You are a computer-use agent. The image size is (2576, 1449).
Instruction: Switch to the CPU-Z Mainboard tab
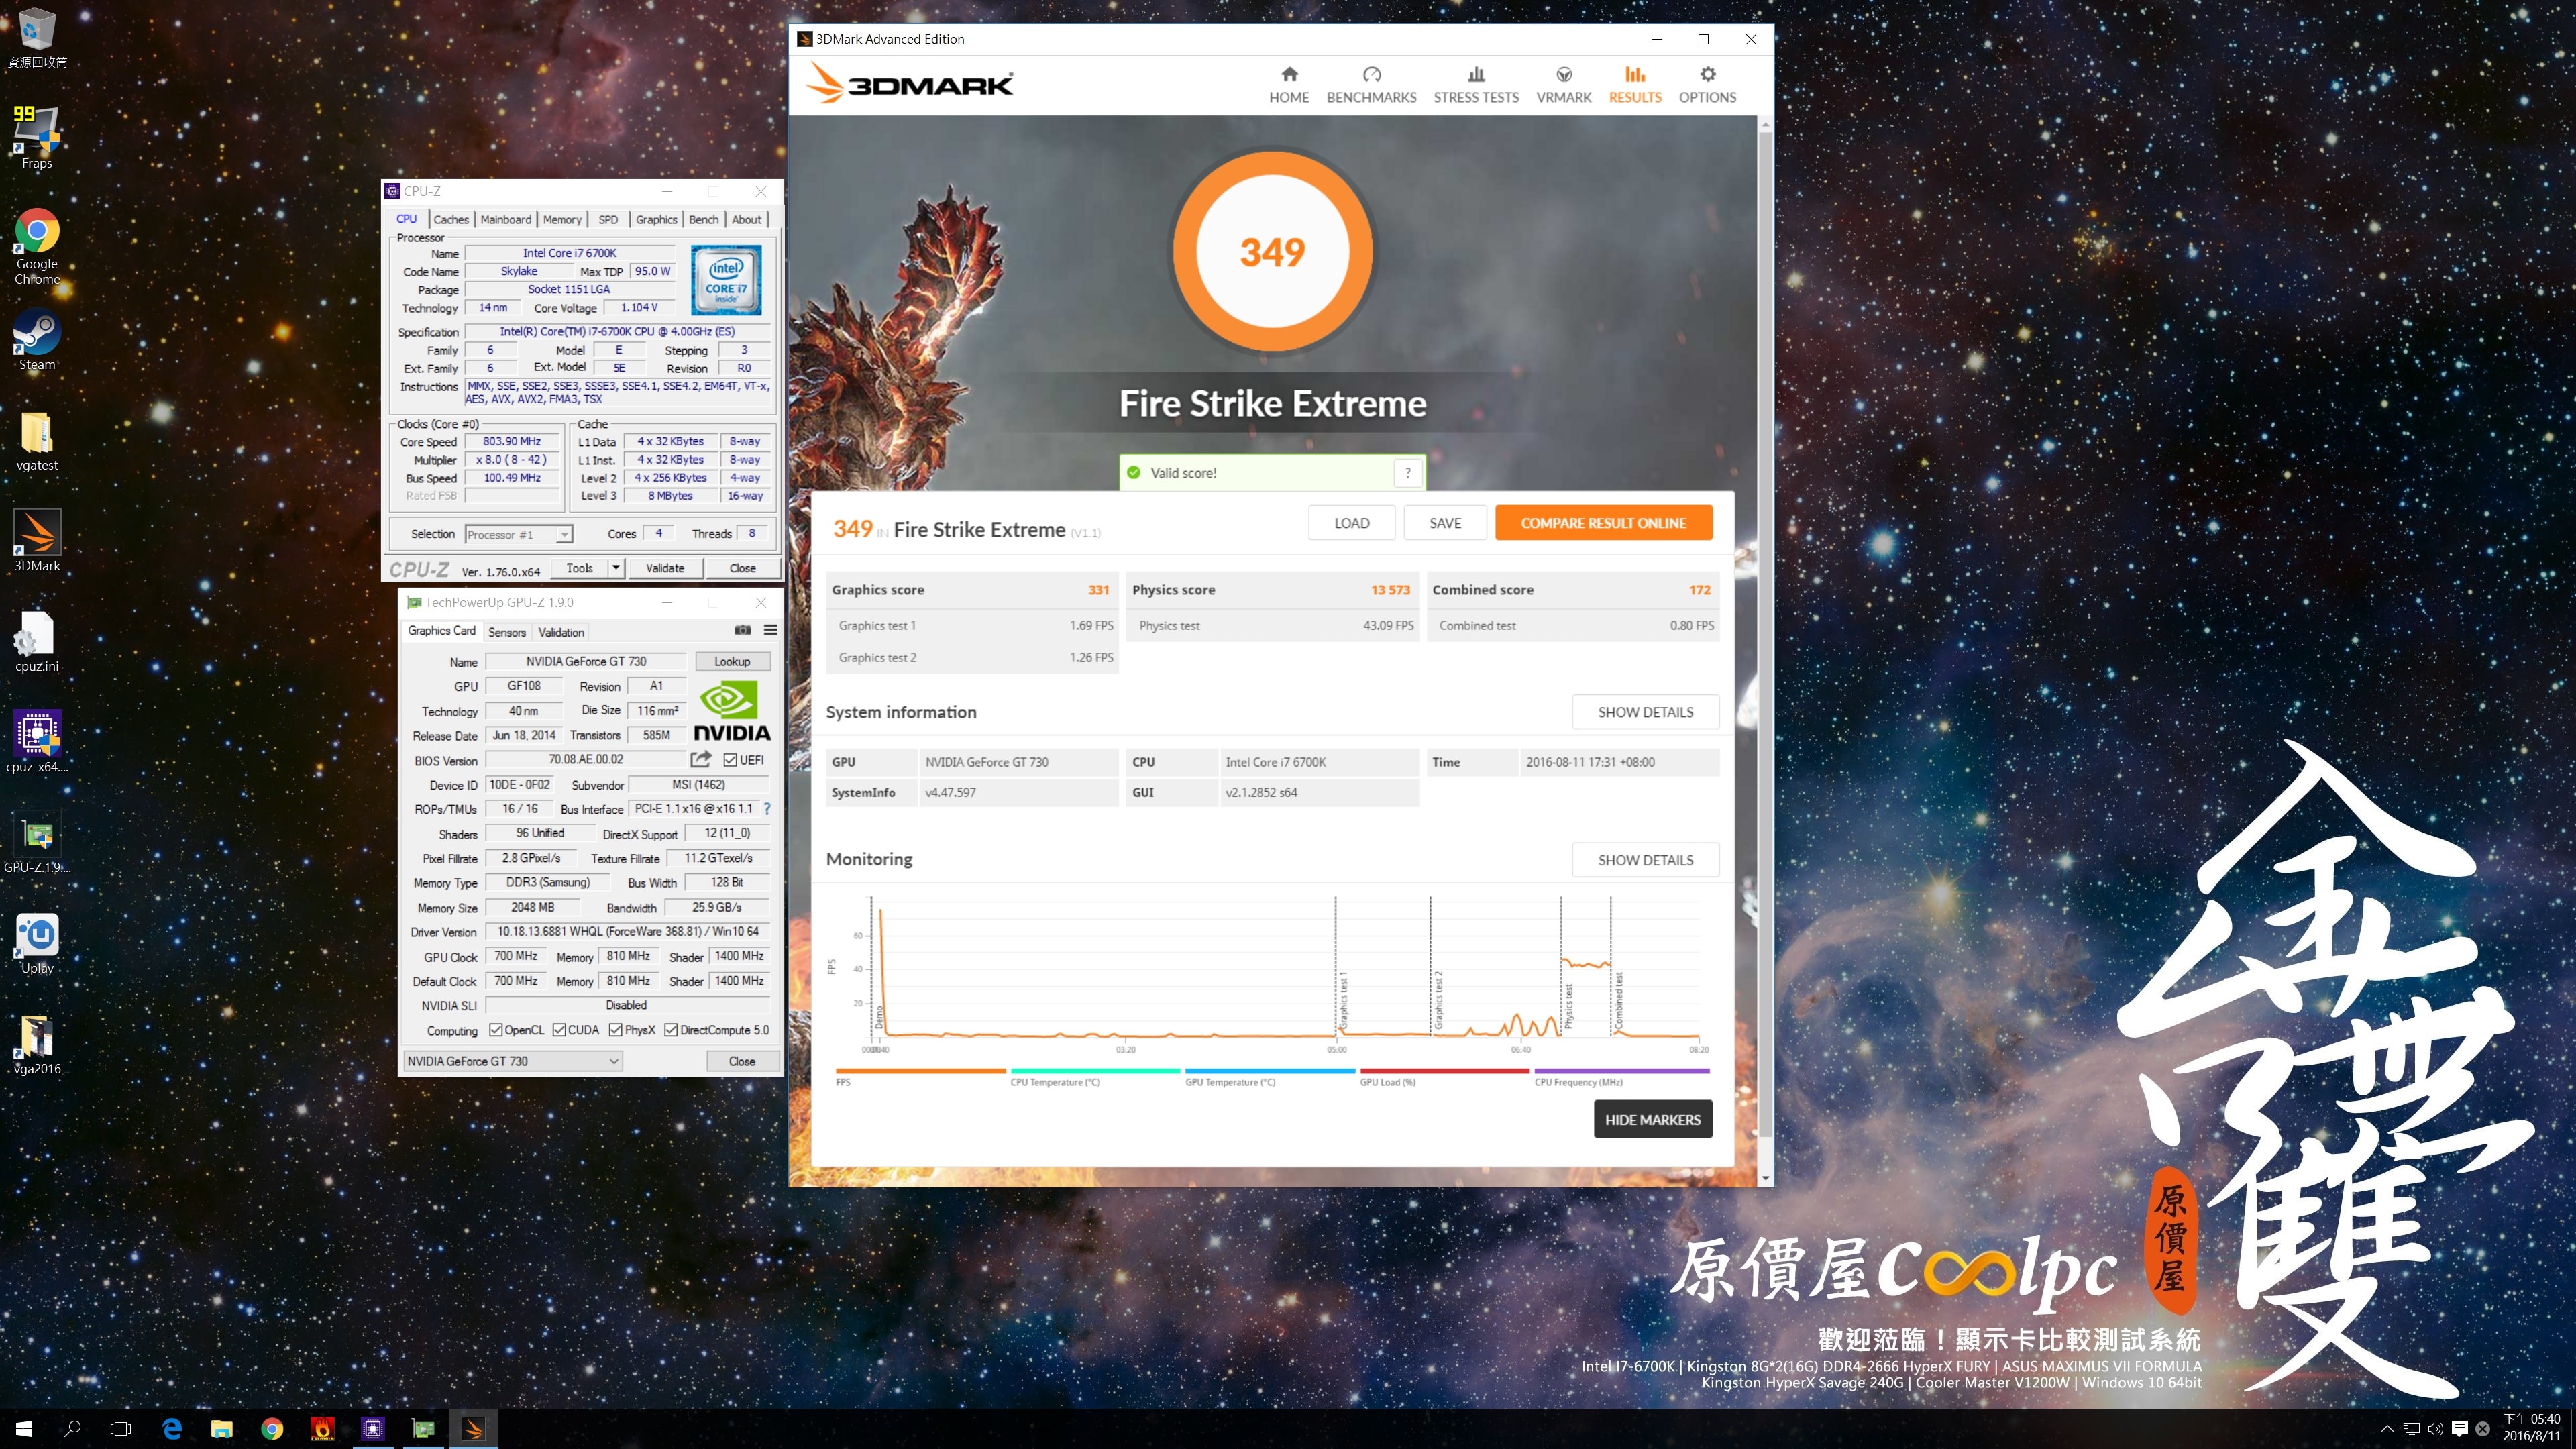505,219
